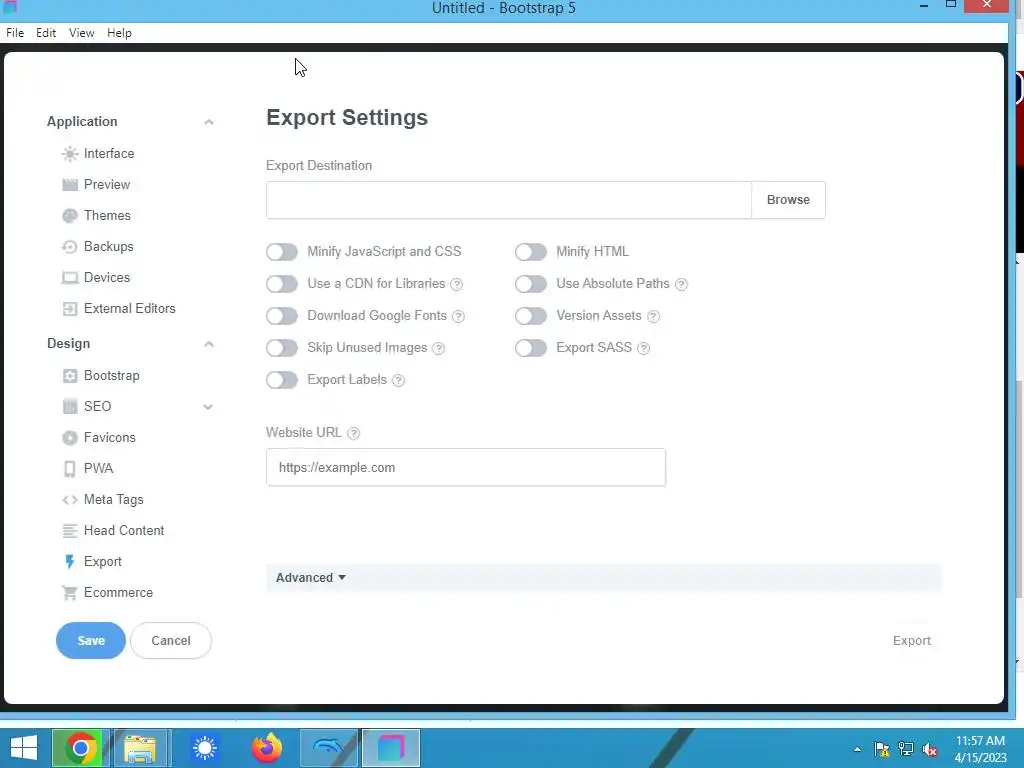This screenshot has height=768, width=1024.
Task: Click the Backups history icon
Action: point(69,247)
